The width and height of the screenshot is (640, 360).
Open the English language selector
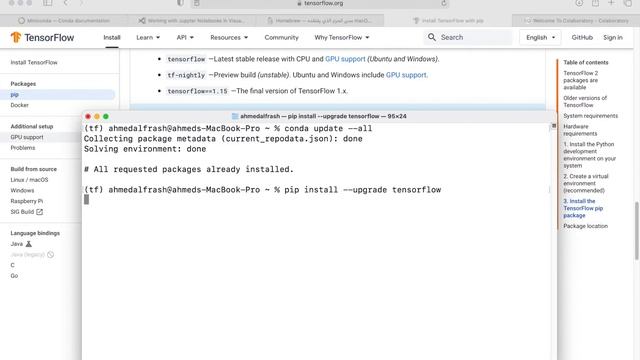tap(540, 38)
